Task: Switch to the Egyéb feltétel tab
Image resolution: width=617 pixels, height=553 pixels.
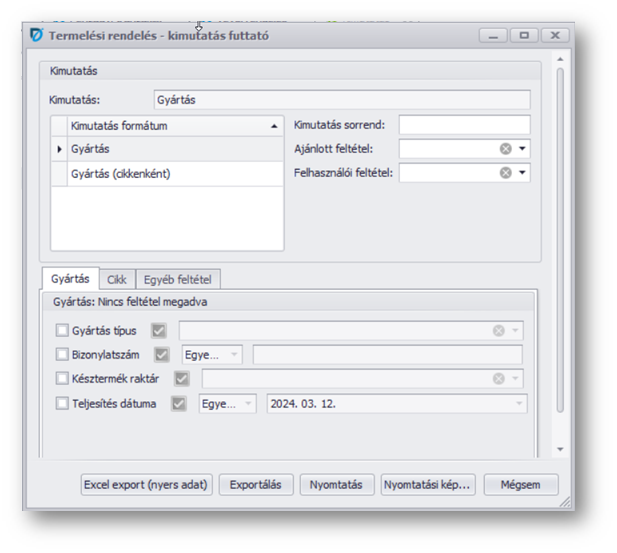Action: 178,280
